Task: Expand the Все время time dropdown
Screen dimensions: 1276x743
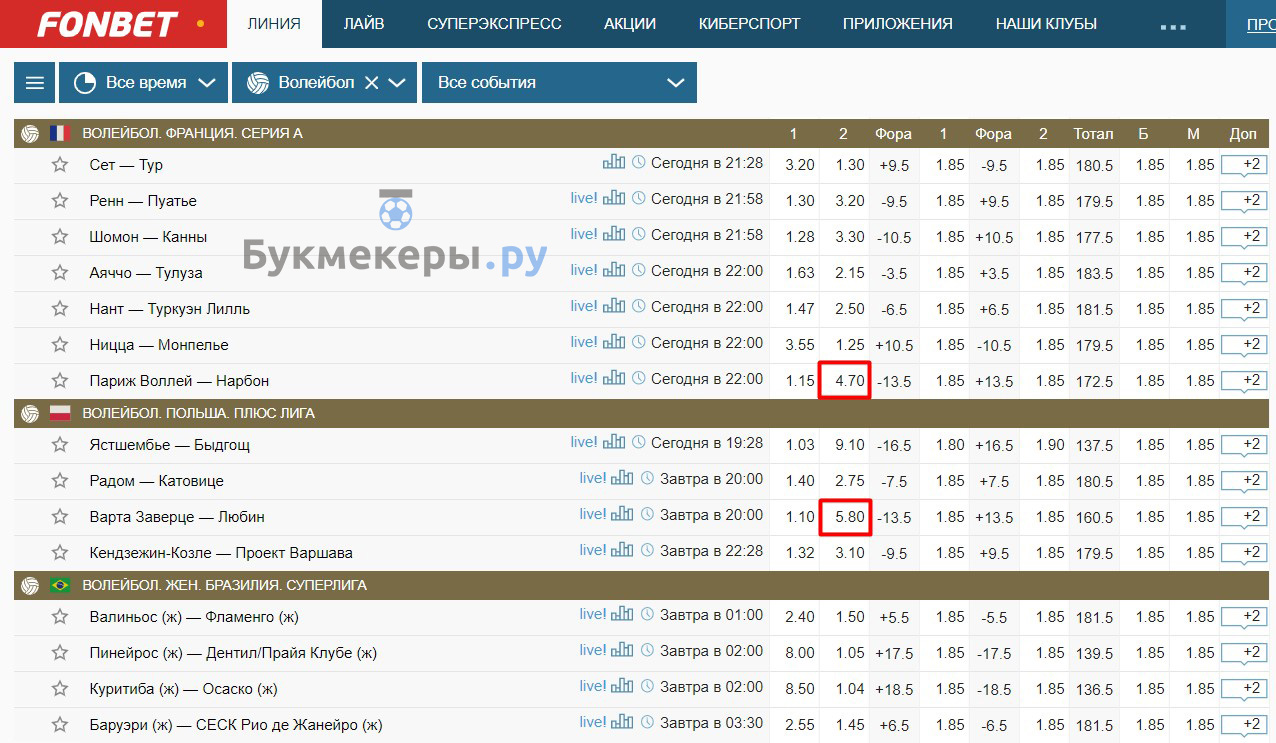Action: point(144,83)
